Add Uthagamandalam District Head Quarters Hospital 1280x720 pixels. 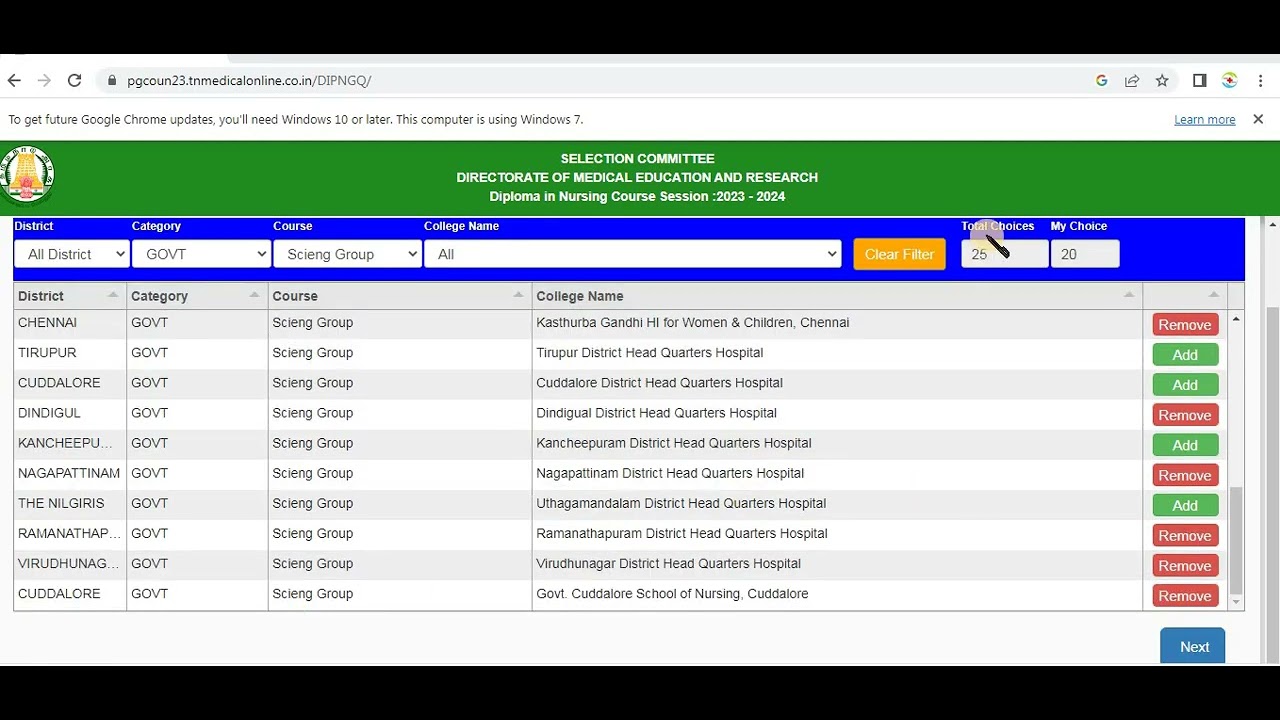pyautogui.click(x=1185, y=506)
